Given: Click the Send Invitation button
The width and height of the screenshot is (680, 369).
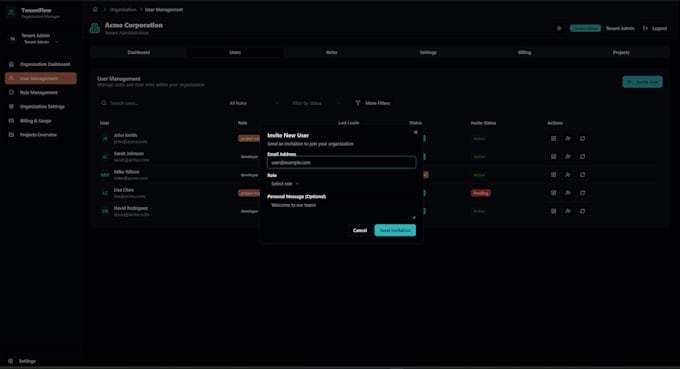Looking at the screenshot, I should point(395,230).
